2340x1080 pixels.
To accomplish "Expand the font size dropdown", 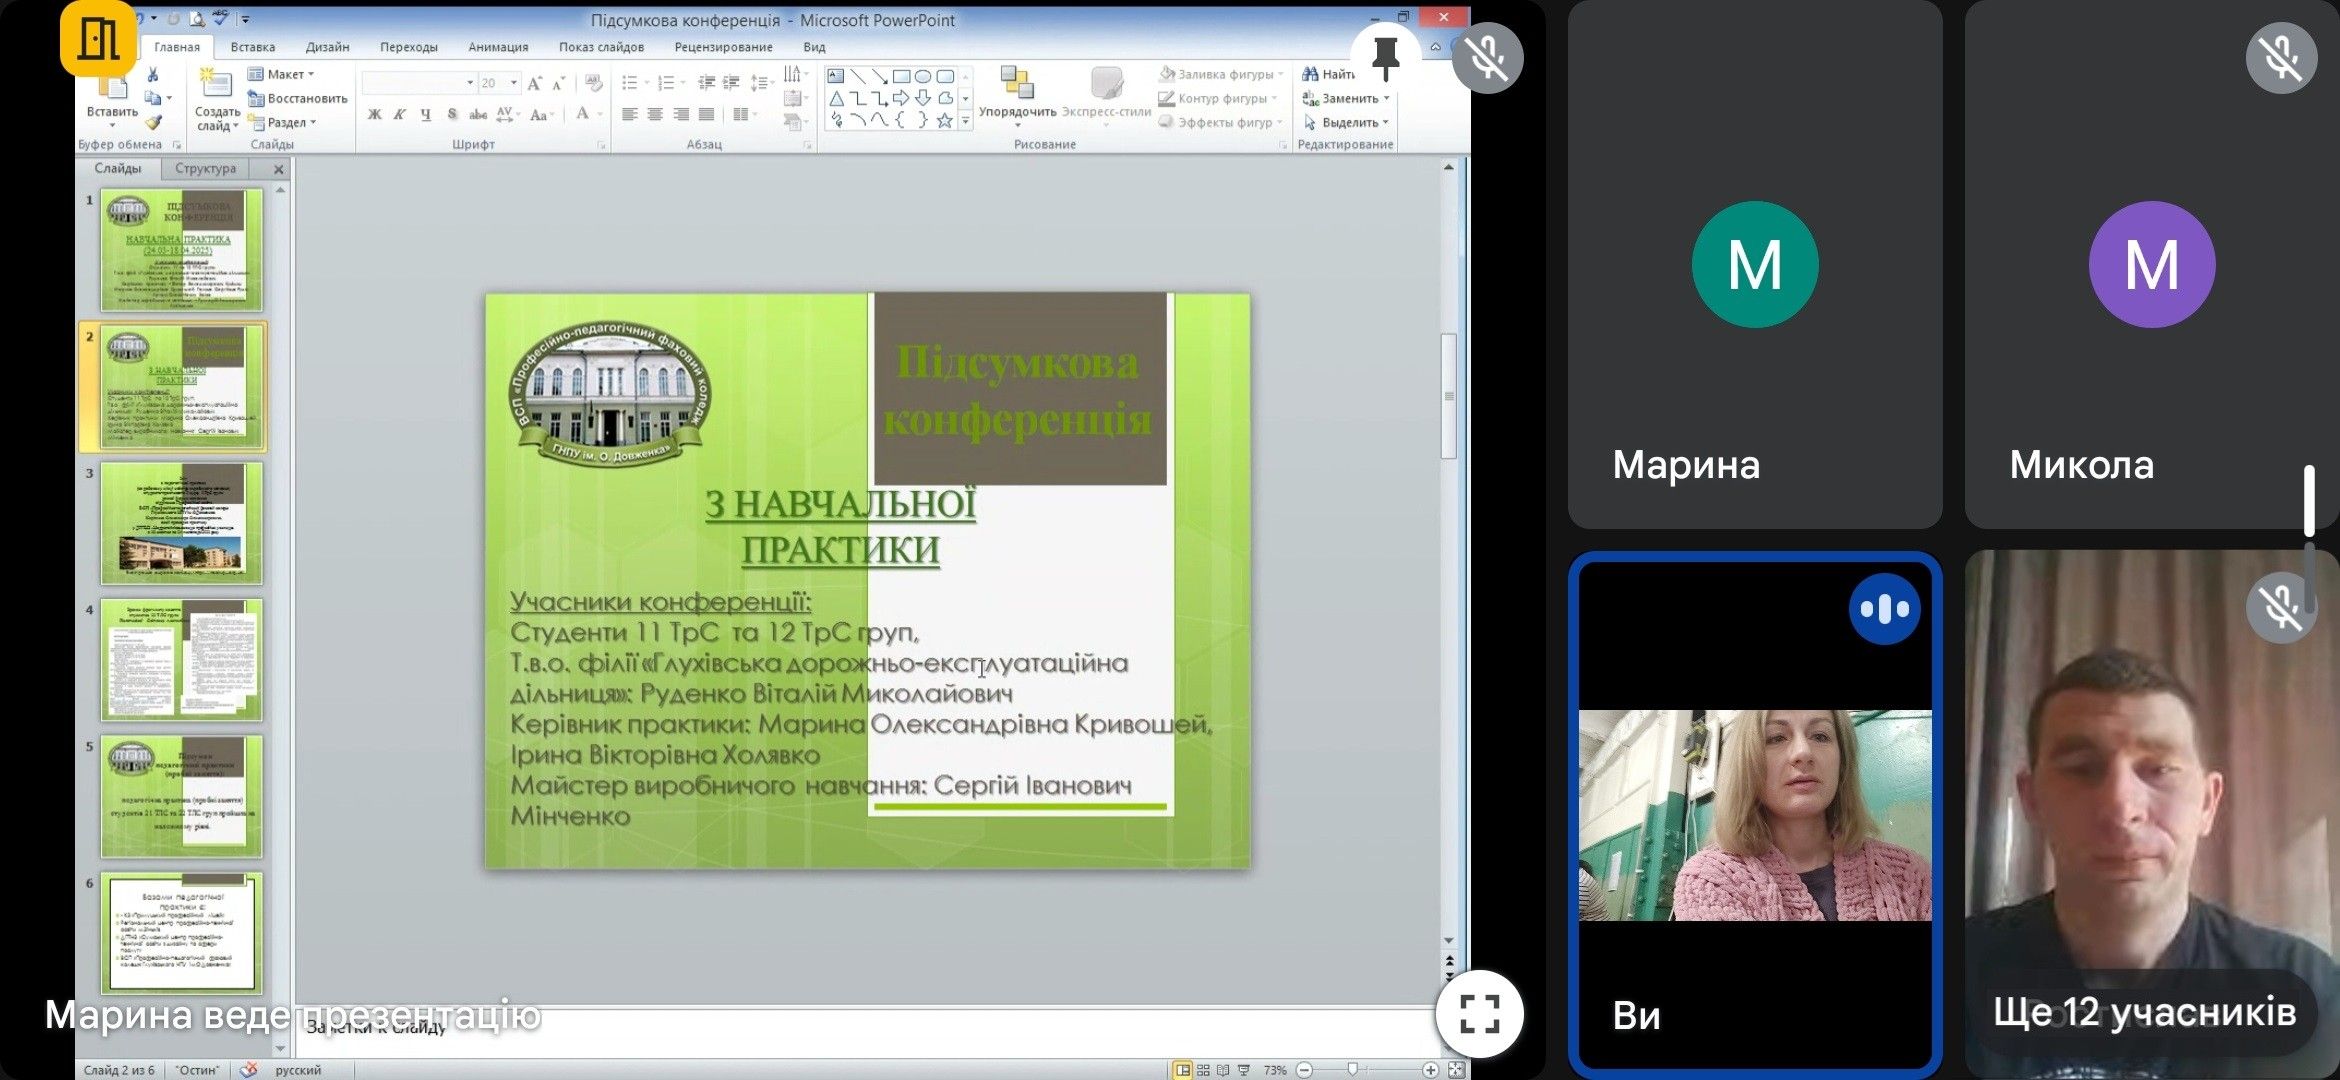I will 514,83.
